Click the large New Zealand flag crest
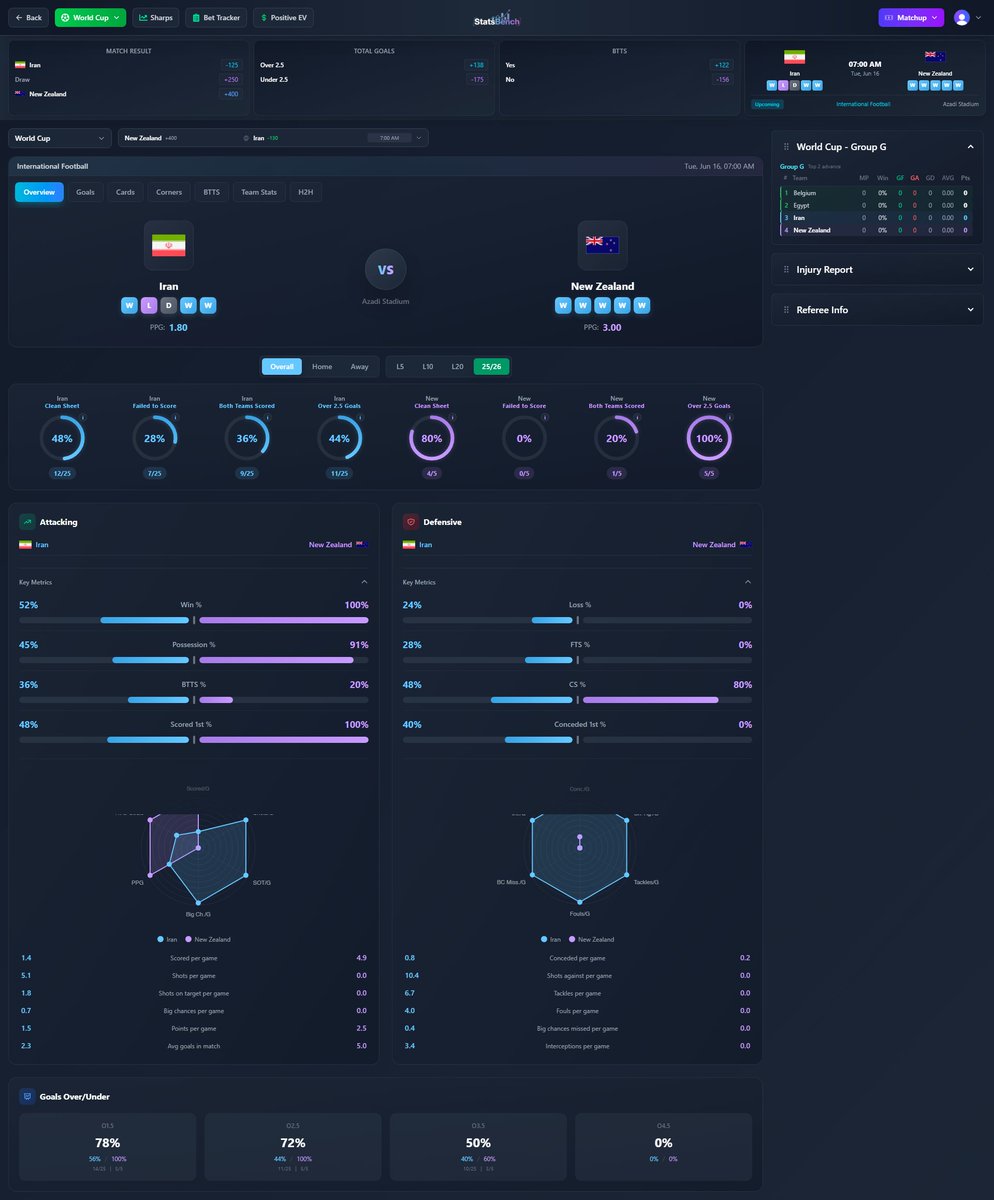994x1200 pixels. coord(602,245)
